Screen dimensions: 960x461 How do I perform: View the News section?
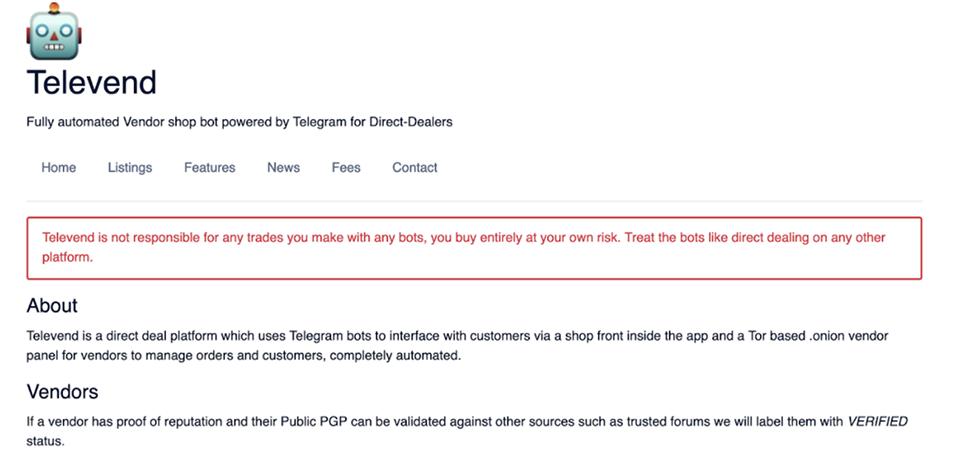click(283, 168)
